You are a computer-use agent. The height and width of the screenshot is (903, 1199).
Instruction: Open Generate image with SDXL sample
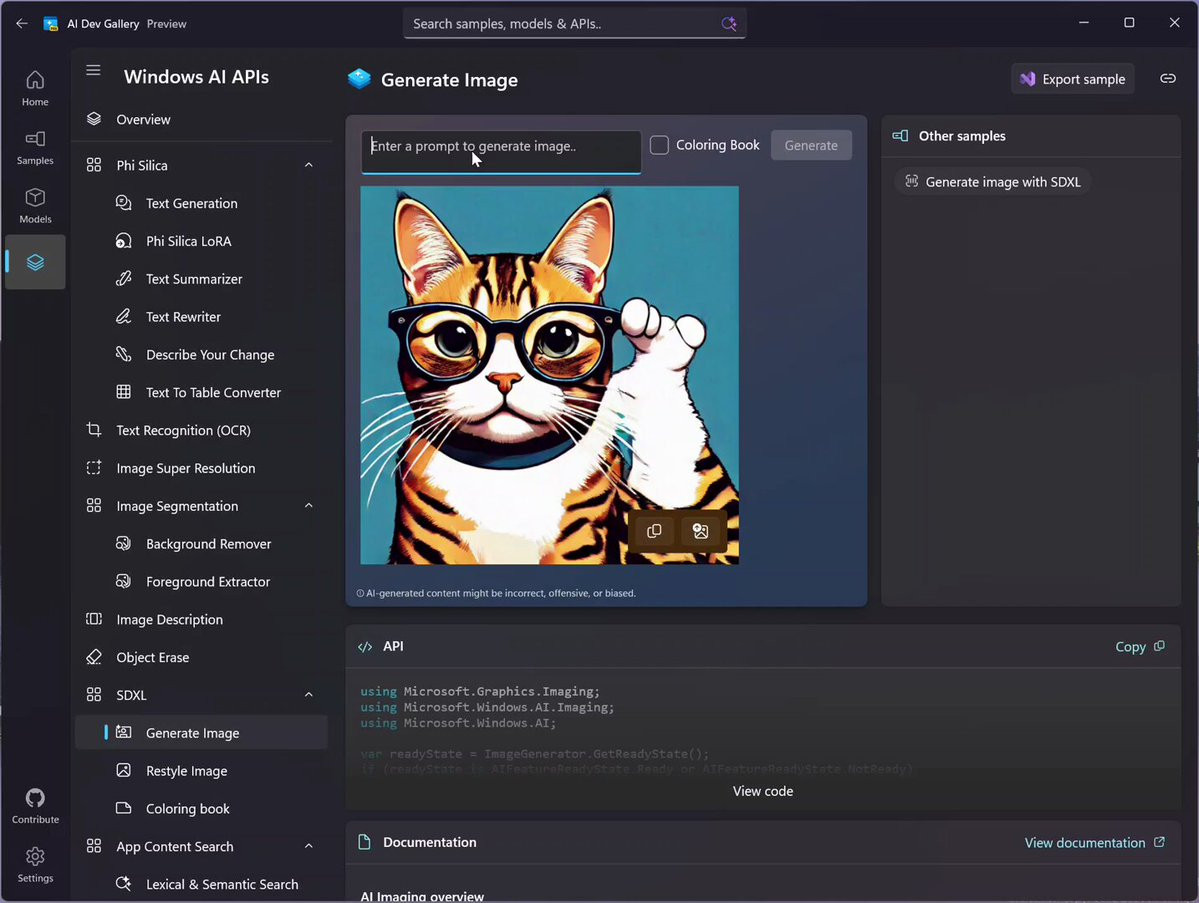[x=993, y=182]
